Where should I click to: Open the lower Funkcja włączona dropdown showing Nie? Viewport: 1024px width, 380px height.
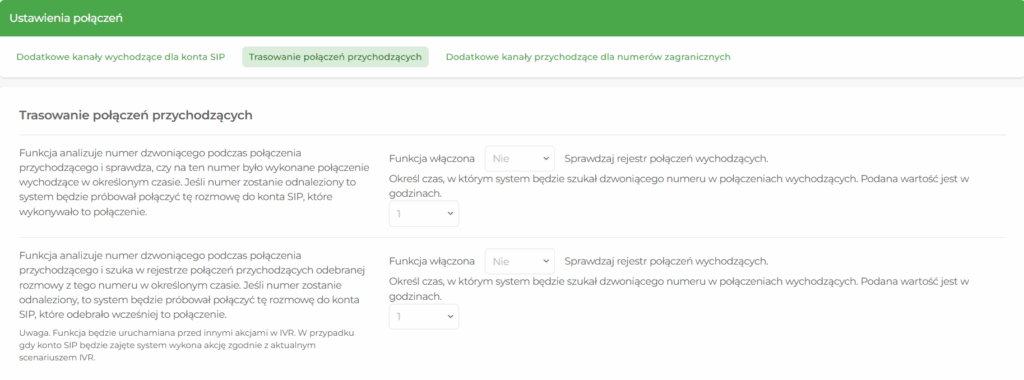(x=520, y=261)
